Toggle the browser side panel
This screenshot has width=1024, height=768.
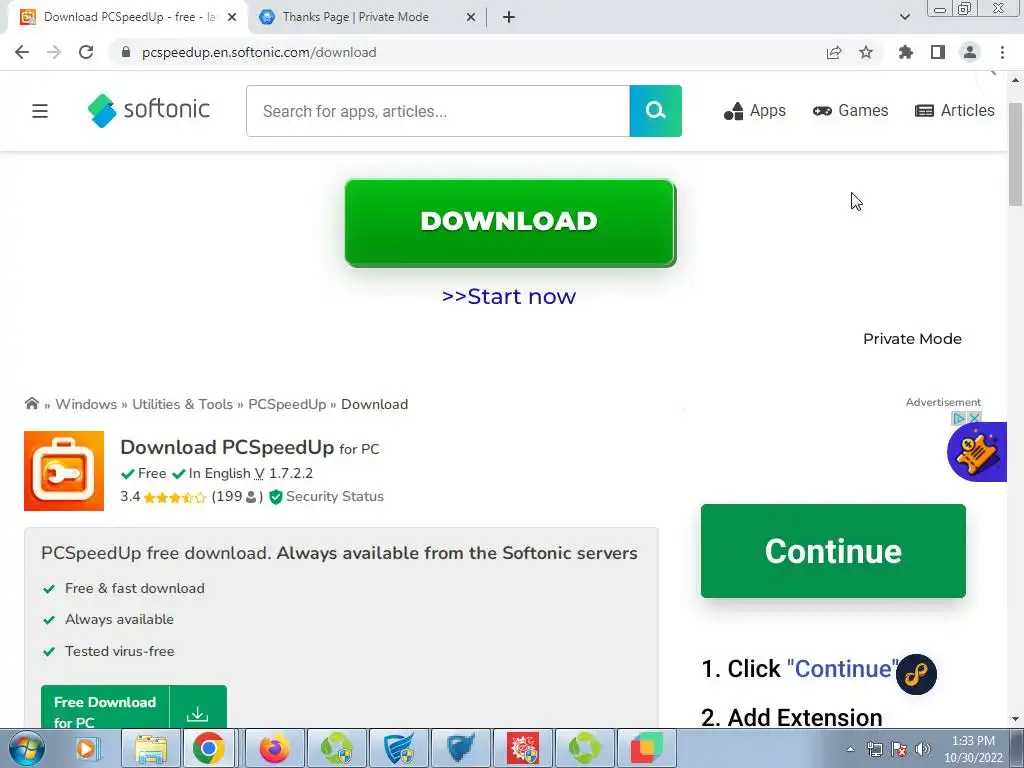point(938,52)
